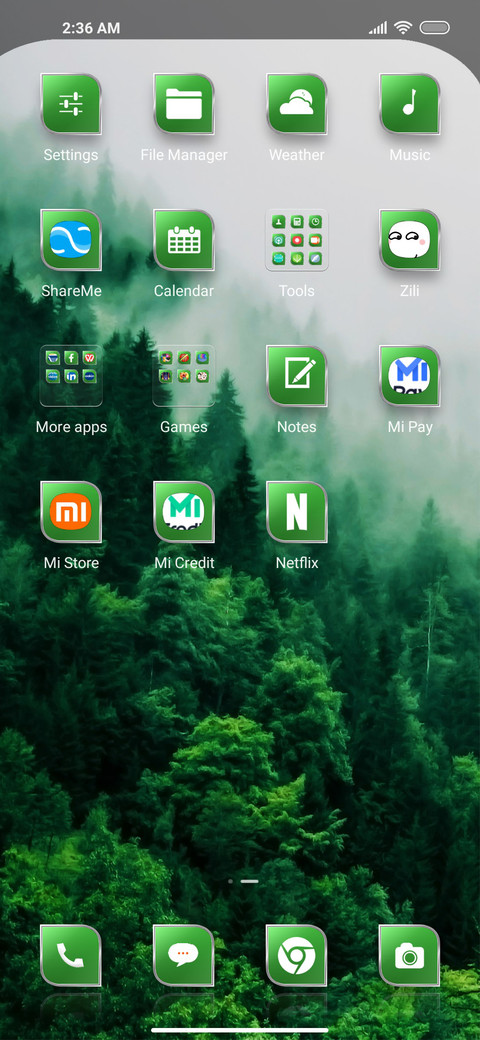Tap the "File Manager" label text
The height and width of the screenshot is (1040, 480).
(184, 155)
